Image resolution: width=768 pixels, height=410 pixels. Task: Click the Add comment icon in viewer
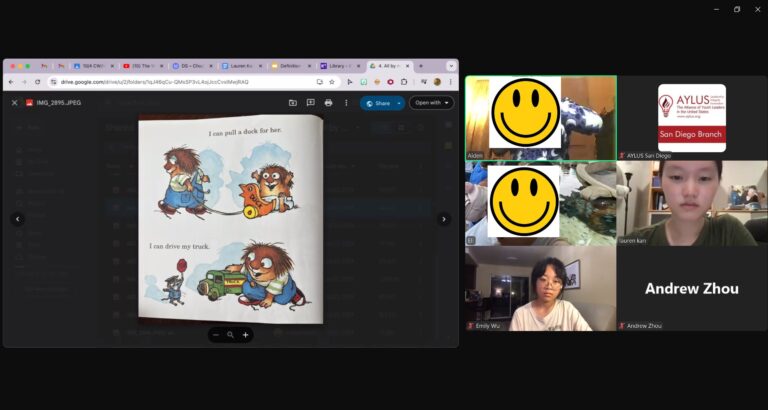[311, 103]
